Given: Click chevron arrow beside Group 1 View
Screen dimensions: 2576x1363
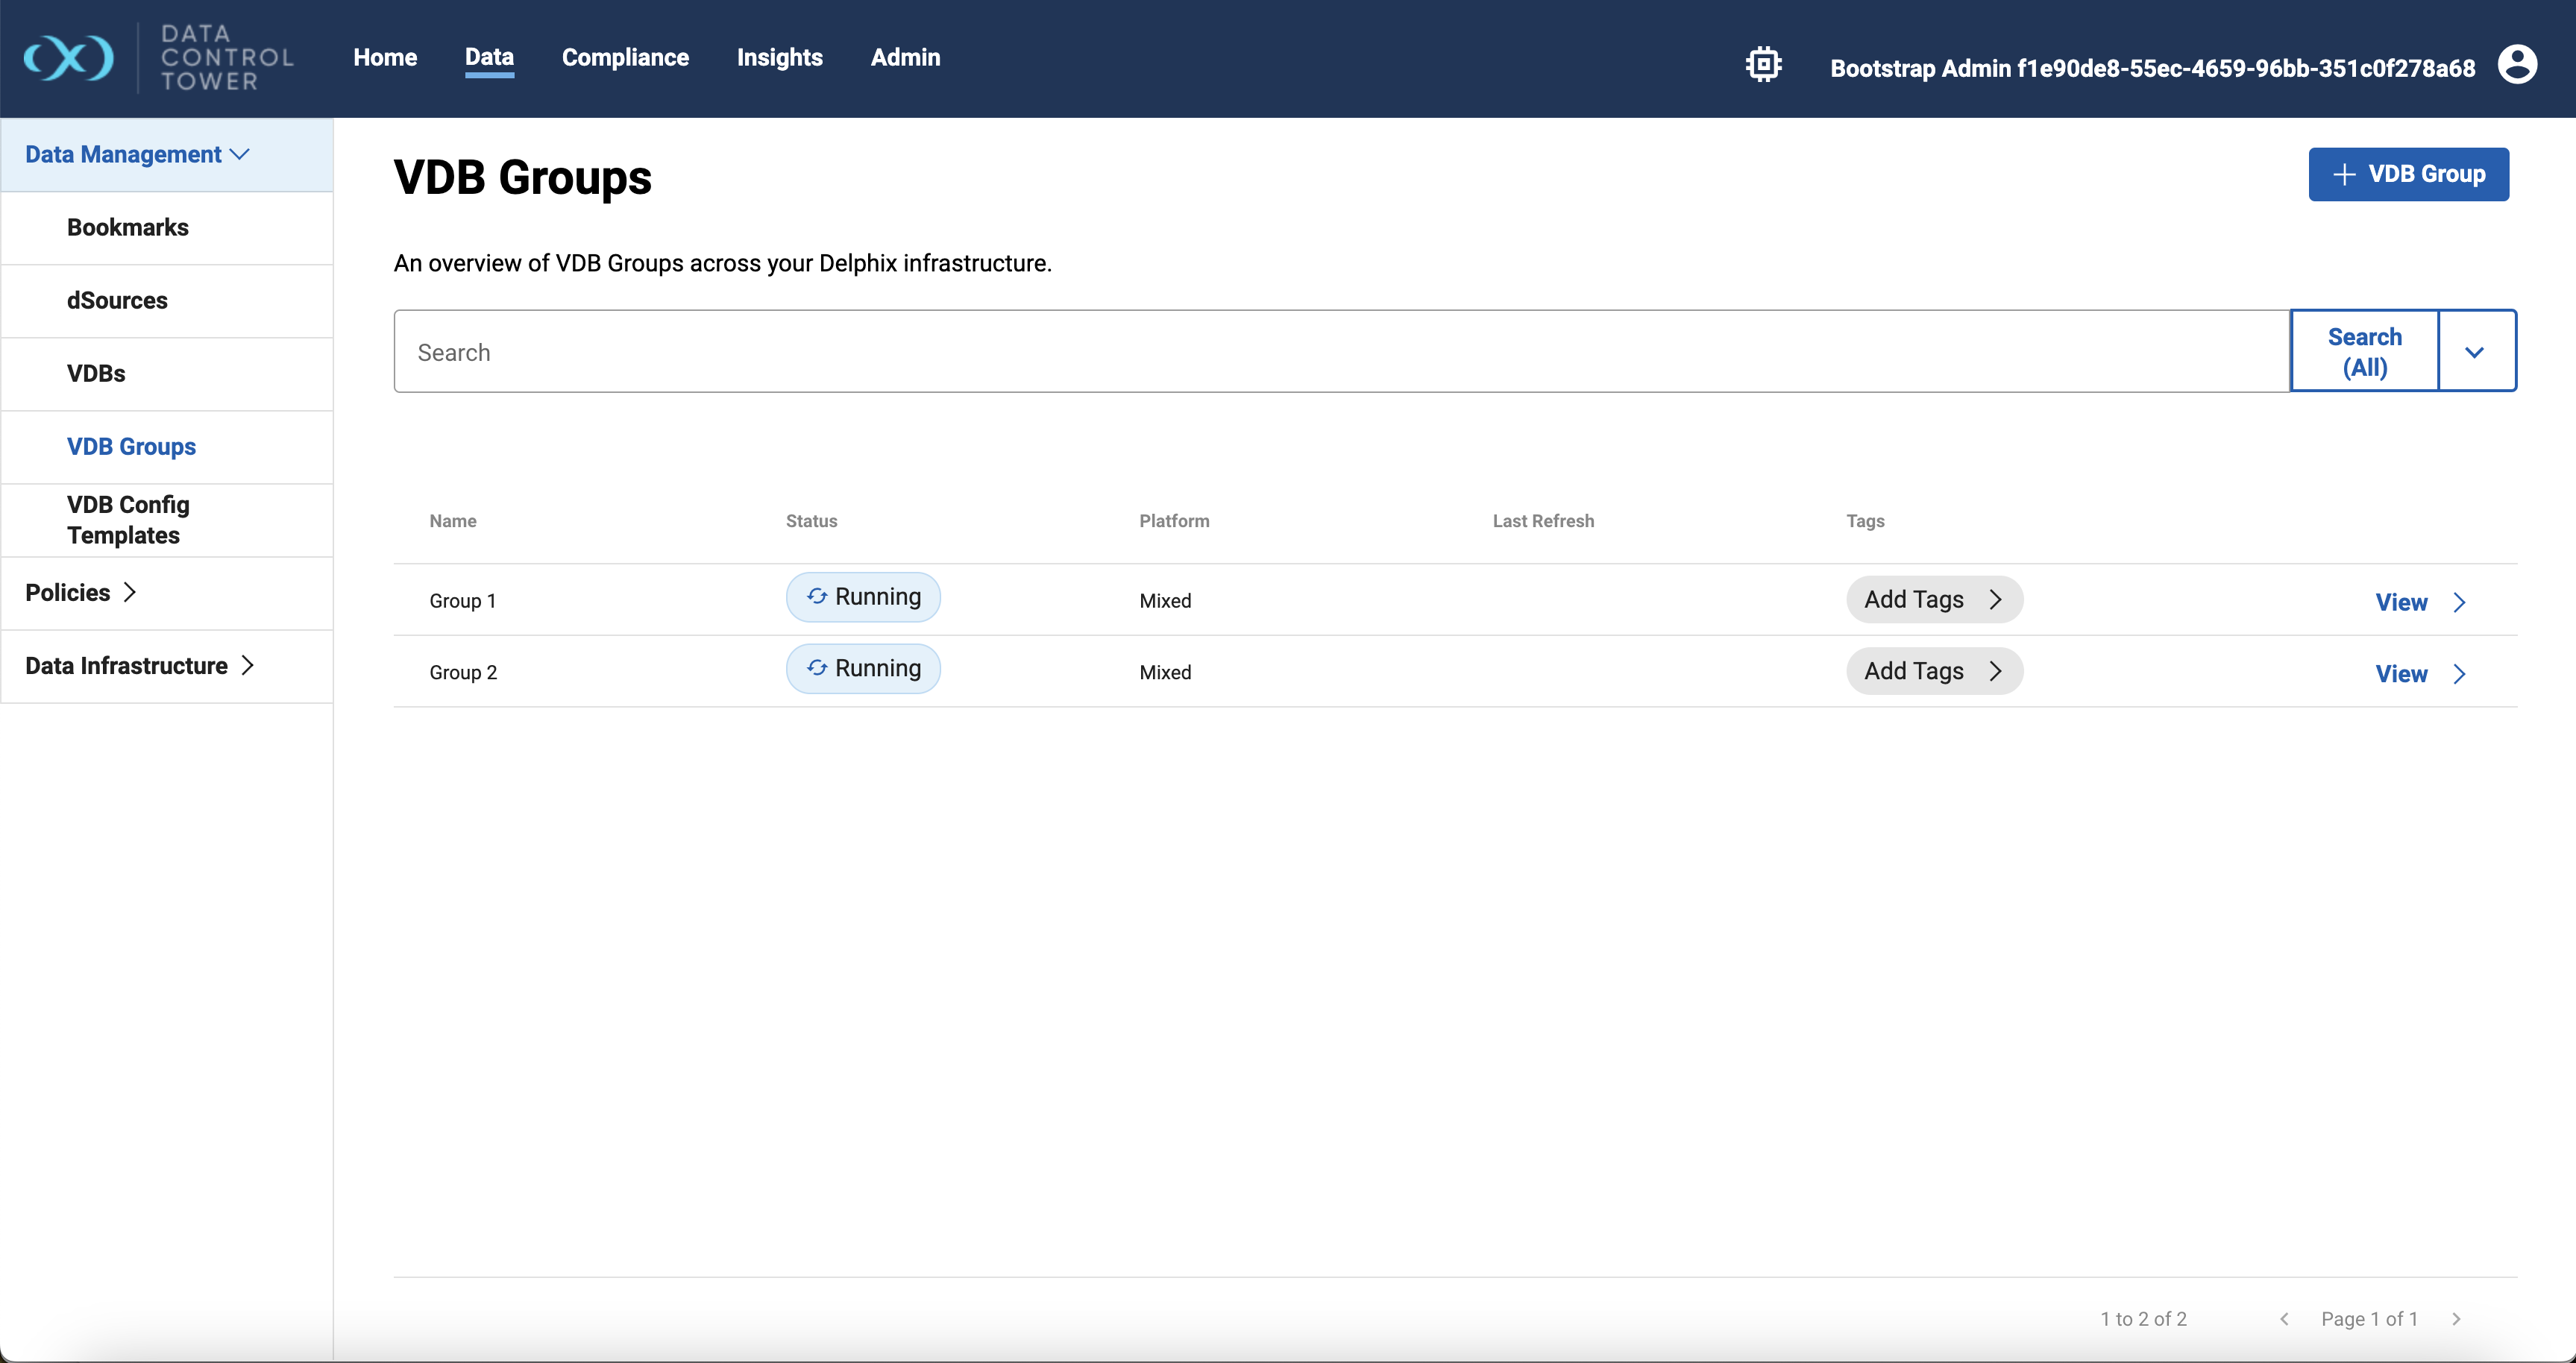Looking at the screenshot, I should pyautogui.click(x=2460, y=602).
